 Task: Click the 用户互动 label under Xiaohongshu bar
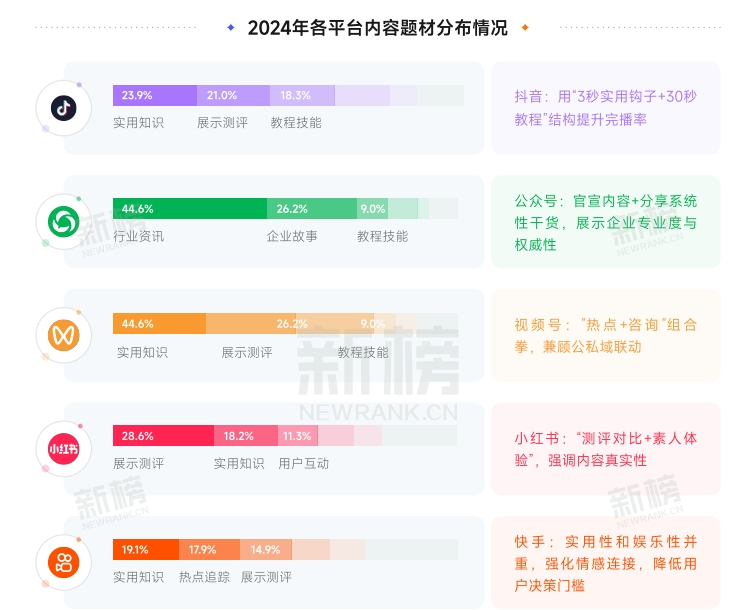[x=303, y=463]
